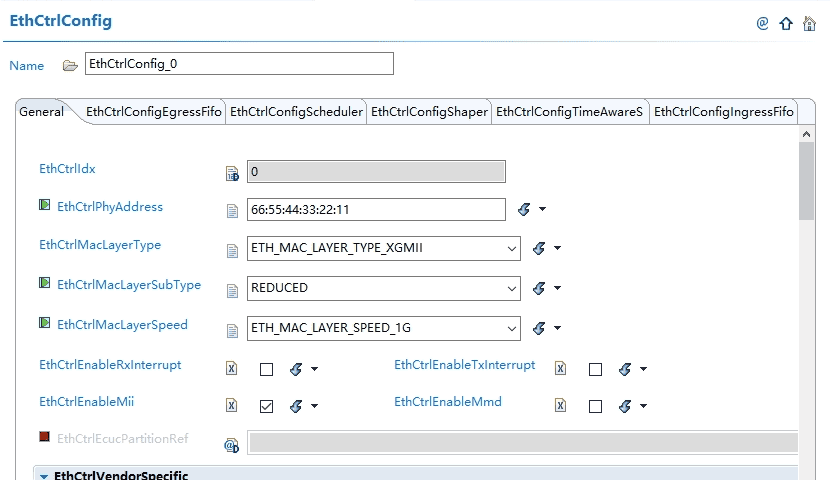Tick the EthCtrlEnableMmd checkbox
Image resolution: width=831 pixels, height=480 pixels.
[595, 406]
